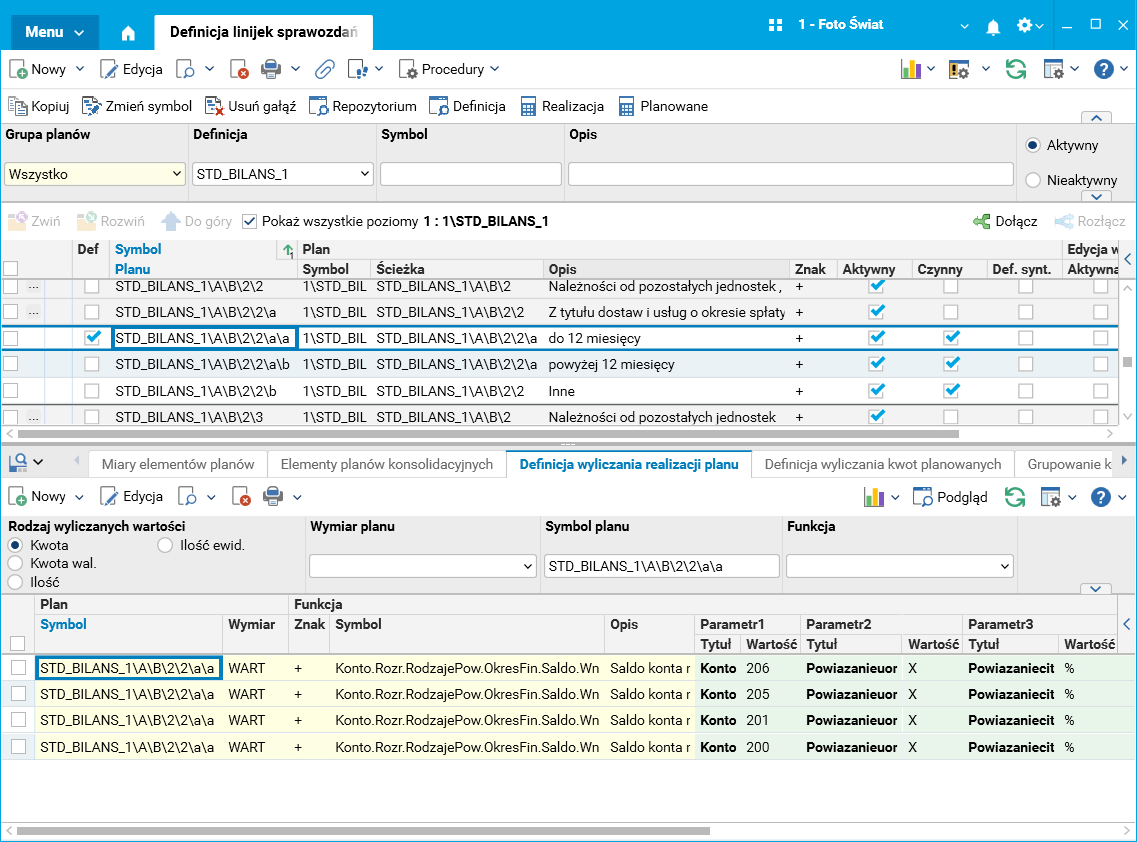Select the Nieaktywny radio button
The width and height of the screenshot is (1137, 842).
click(1033, 180)
